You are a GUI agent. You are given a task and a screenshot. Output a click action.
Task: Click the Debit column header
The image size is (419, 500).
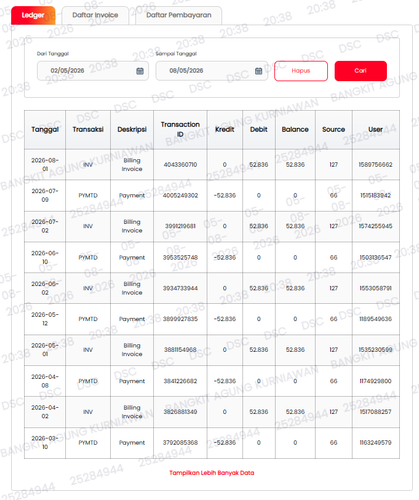(259, 129)
